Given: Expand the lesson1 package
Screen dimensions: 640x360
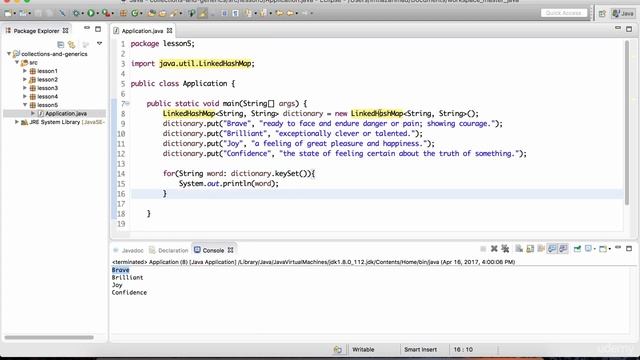Looking at the screenshot, I should 25,71.
